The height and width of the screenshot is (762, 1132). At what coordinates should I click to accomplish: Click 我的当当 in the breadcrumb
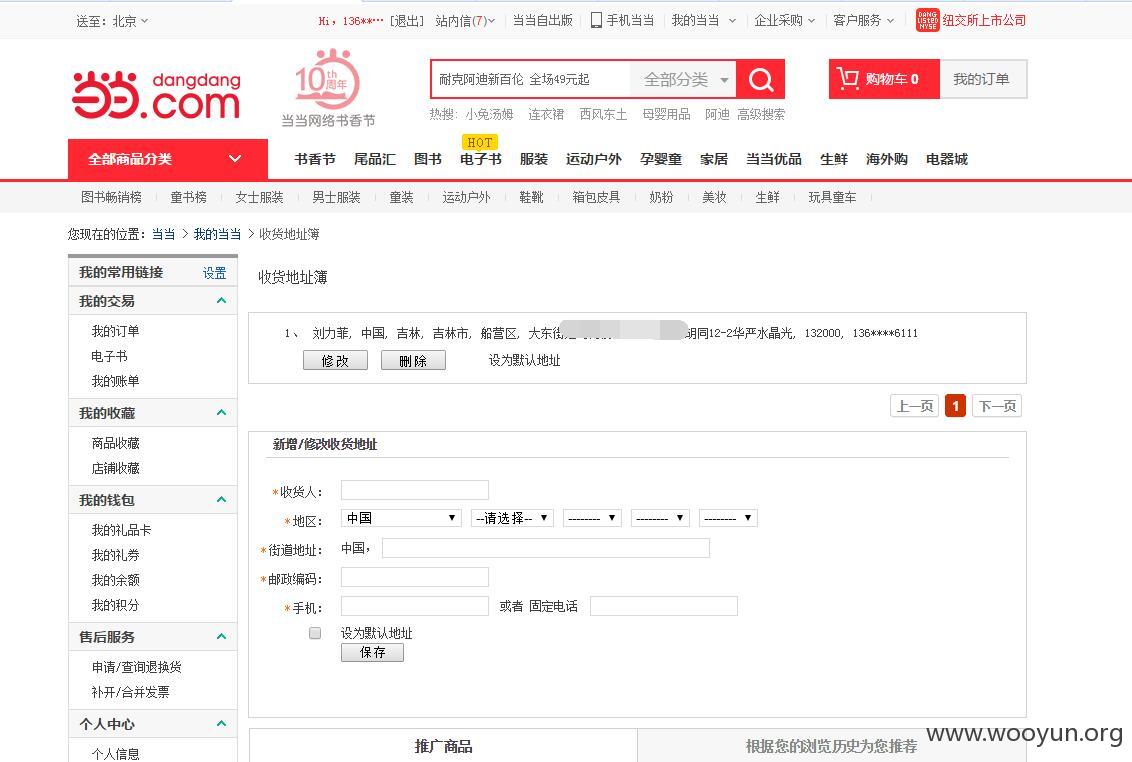pyautogui.click(x=217, y=234)
